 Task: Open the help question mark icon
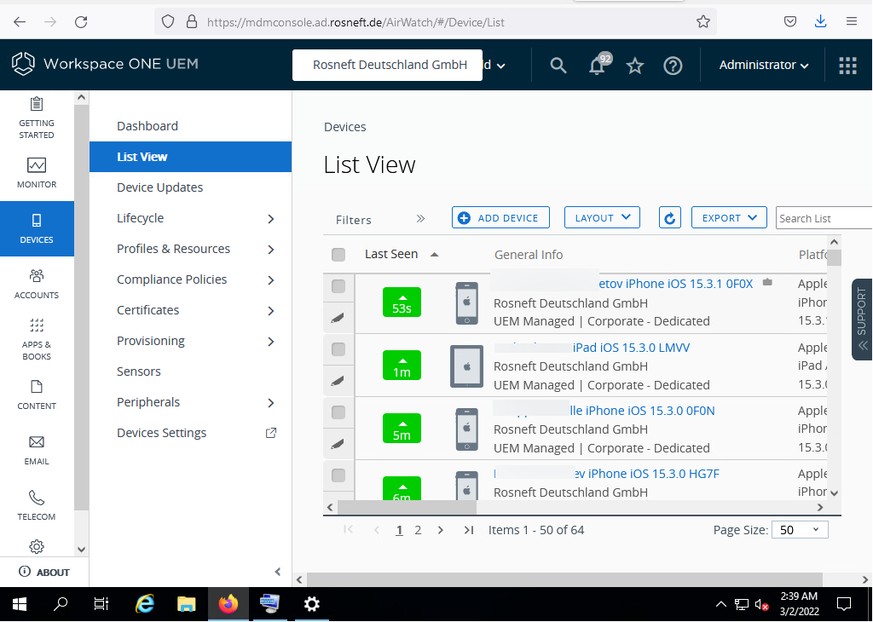pyautogui.click(x=673, y=65)
